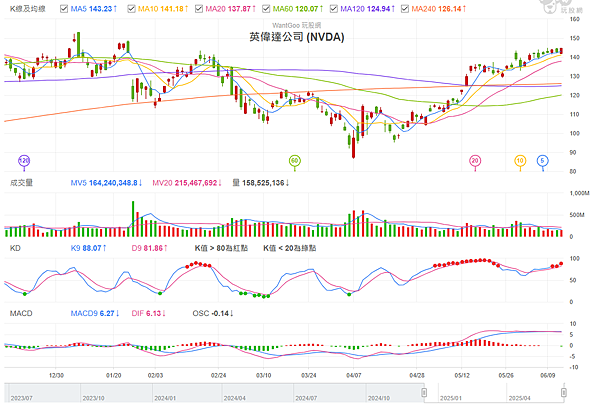Click the K值 > 80 legend text
Screen dimensions: 600x409
pos(221,248)
